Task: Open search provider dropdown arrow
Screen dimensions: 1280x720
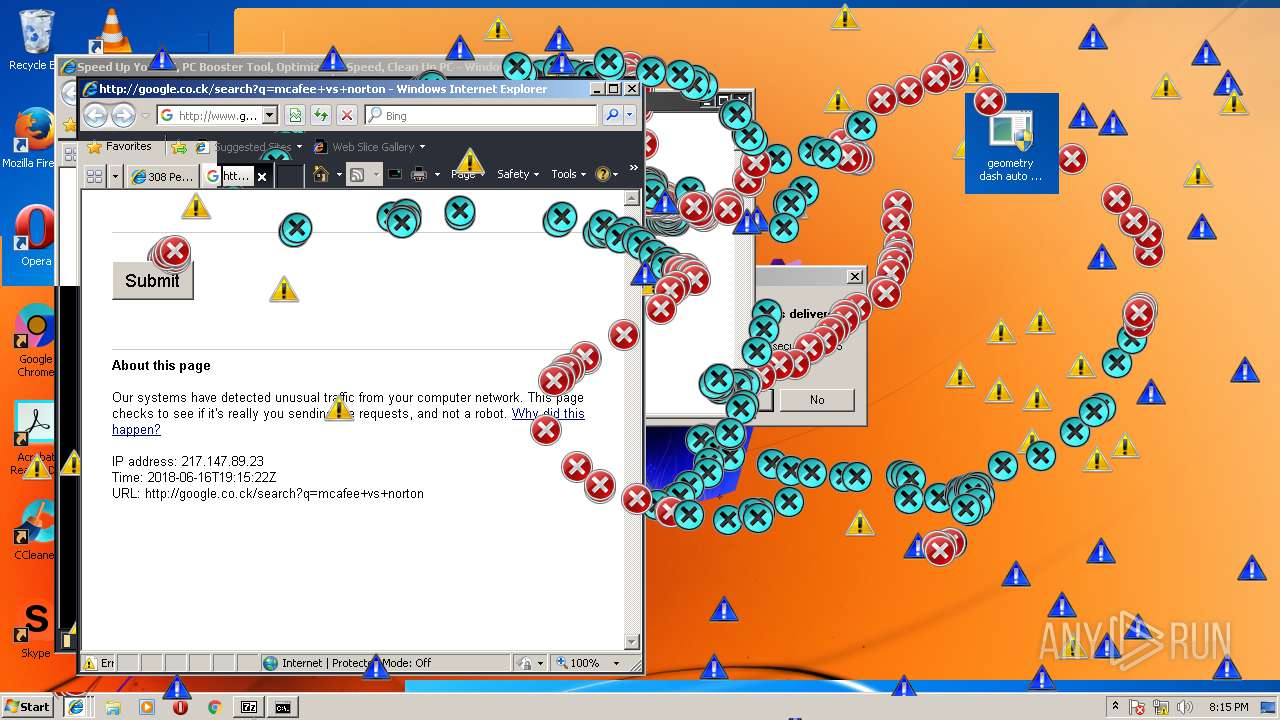Action: pyautogui.click(x=630, y=116)
